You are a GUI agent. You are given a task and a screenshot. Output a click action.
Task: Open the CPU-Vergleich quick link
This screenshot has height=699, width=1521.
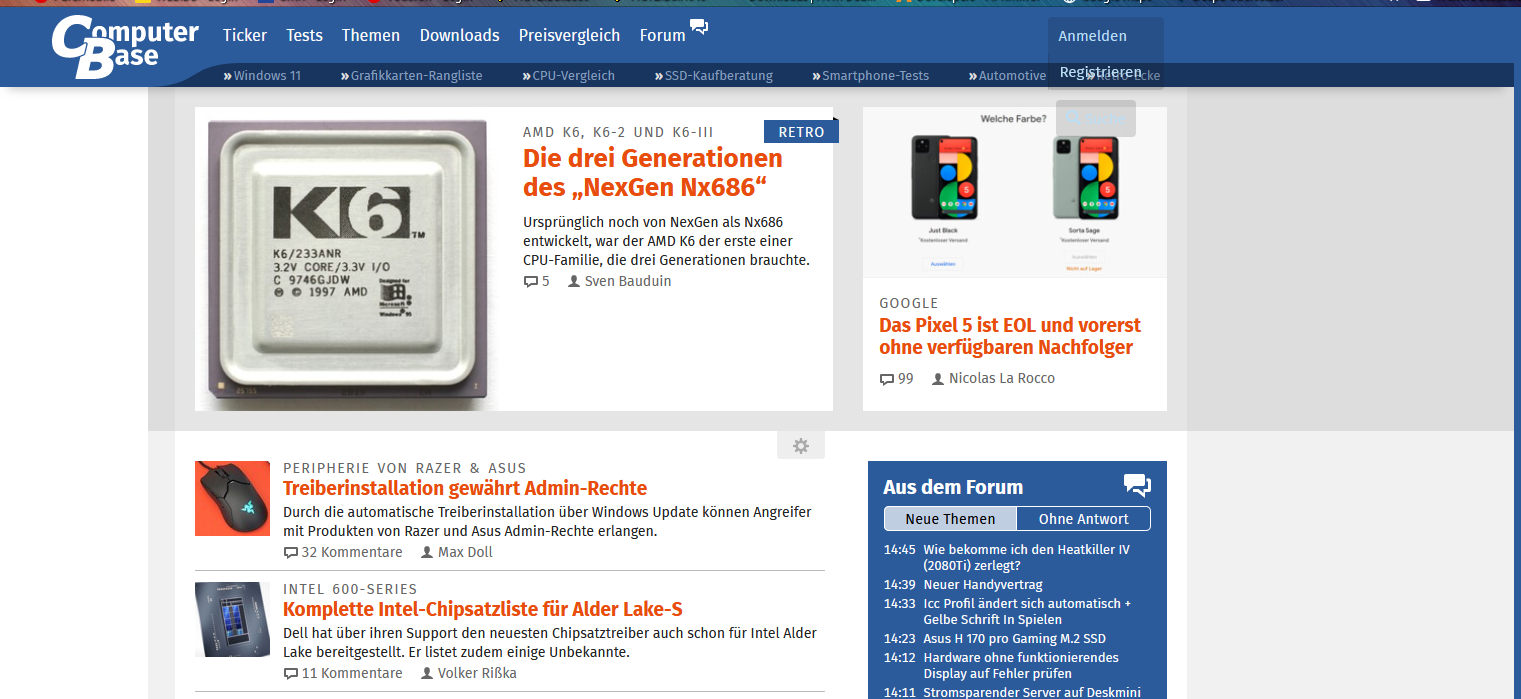click(x=568, y=75)
